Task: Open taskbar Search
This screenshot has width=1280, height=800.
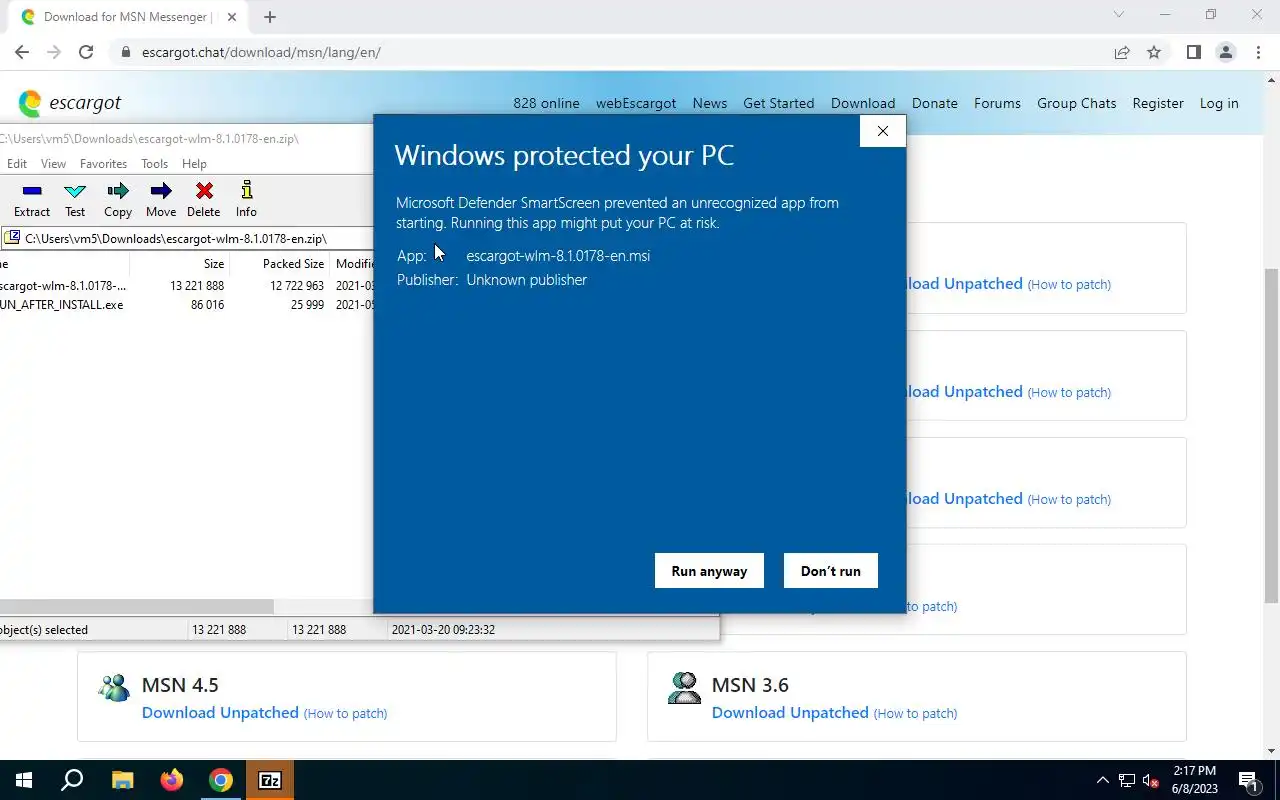Action: tap(72, 780)
